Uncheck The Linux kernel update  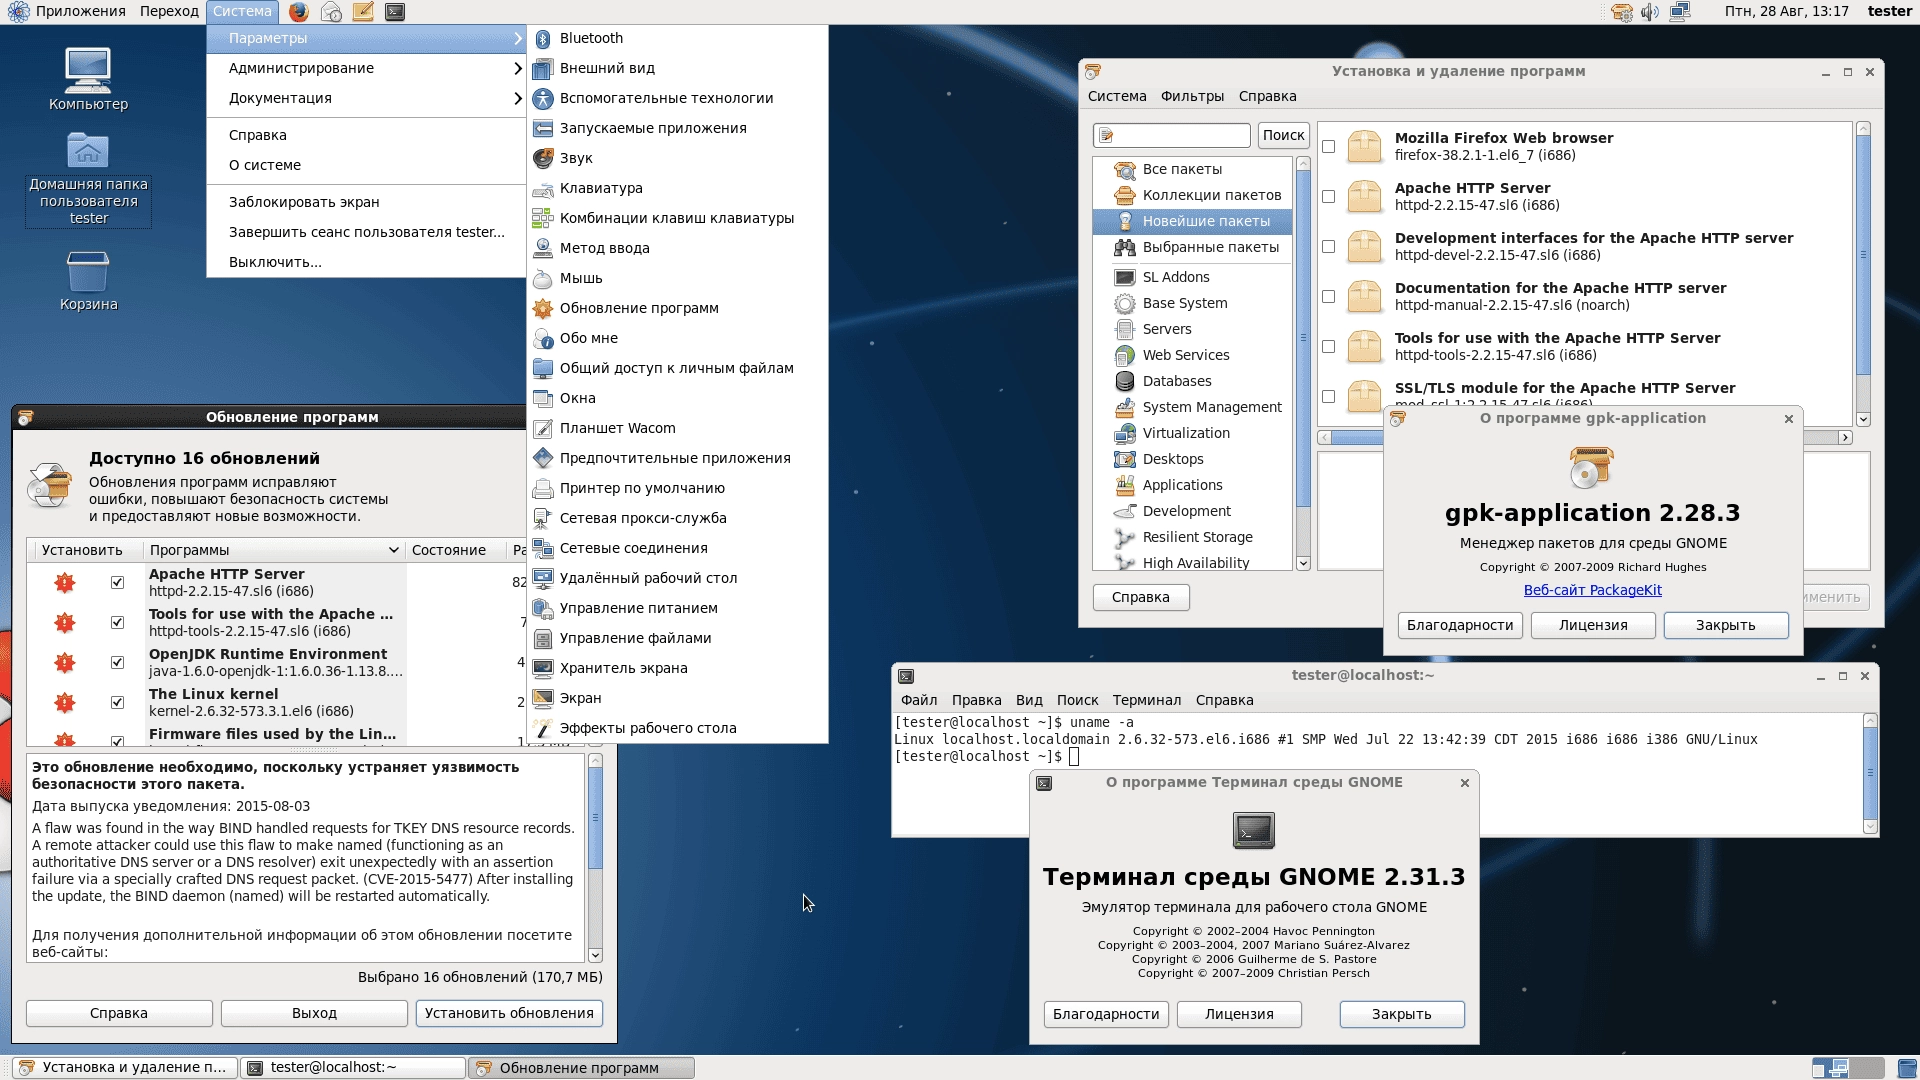tap(117, 703)
